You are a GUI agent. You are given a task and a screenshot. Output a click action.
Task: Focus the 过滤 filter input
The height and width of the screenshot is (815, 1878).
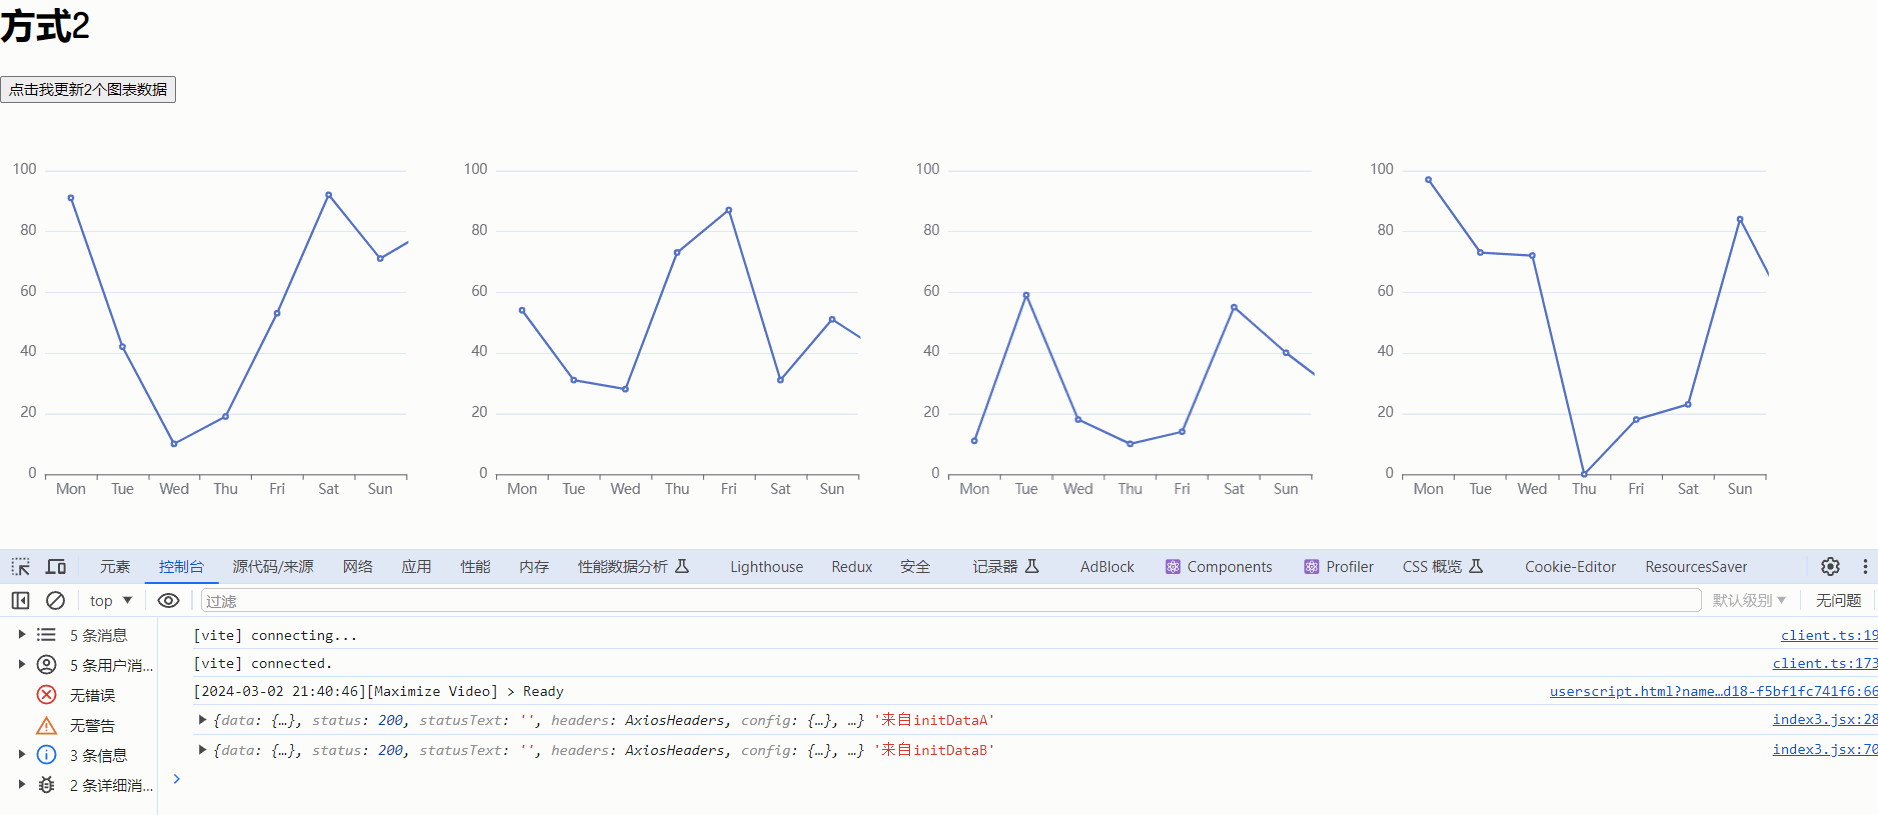(951, 601)
